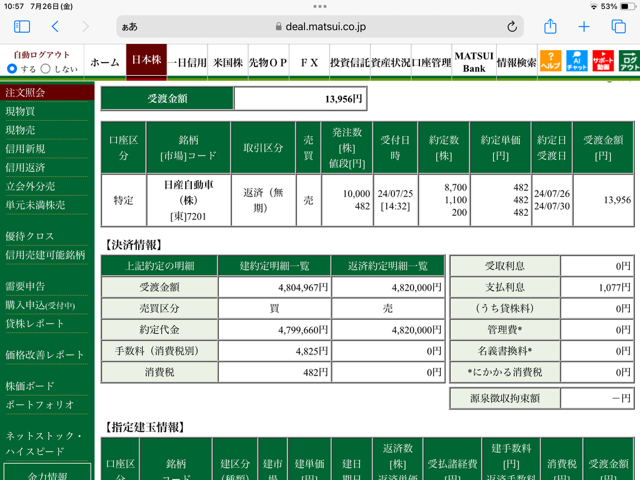Select 自動ログアウト する radio button
The width and height of the screenshot is (640, 480).
tap(12, 69)
